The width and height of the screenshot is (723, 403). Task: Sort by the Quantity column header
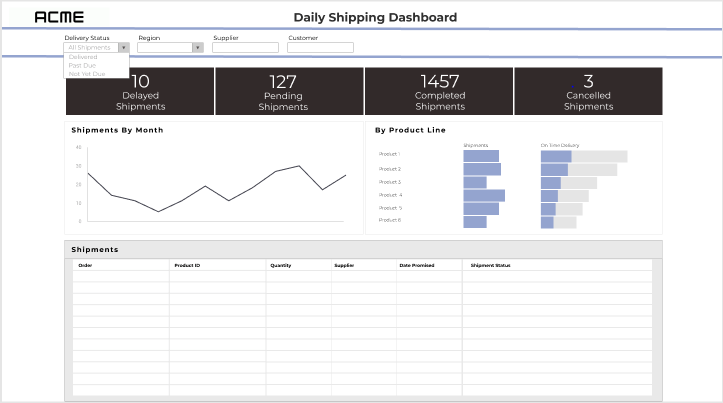pos(280,265)
